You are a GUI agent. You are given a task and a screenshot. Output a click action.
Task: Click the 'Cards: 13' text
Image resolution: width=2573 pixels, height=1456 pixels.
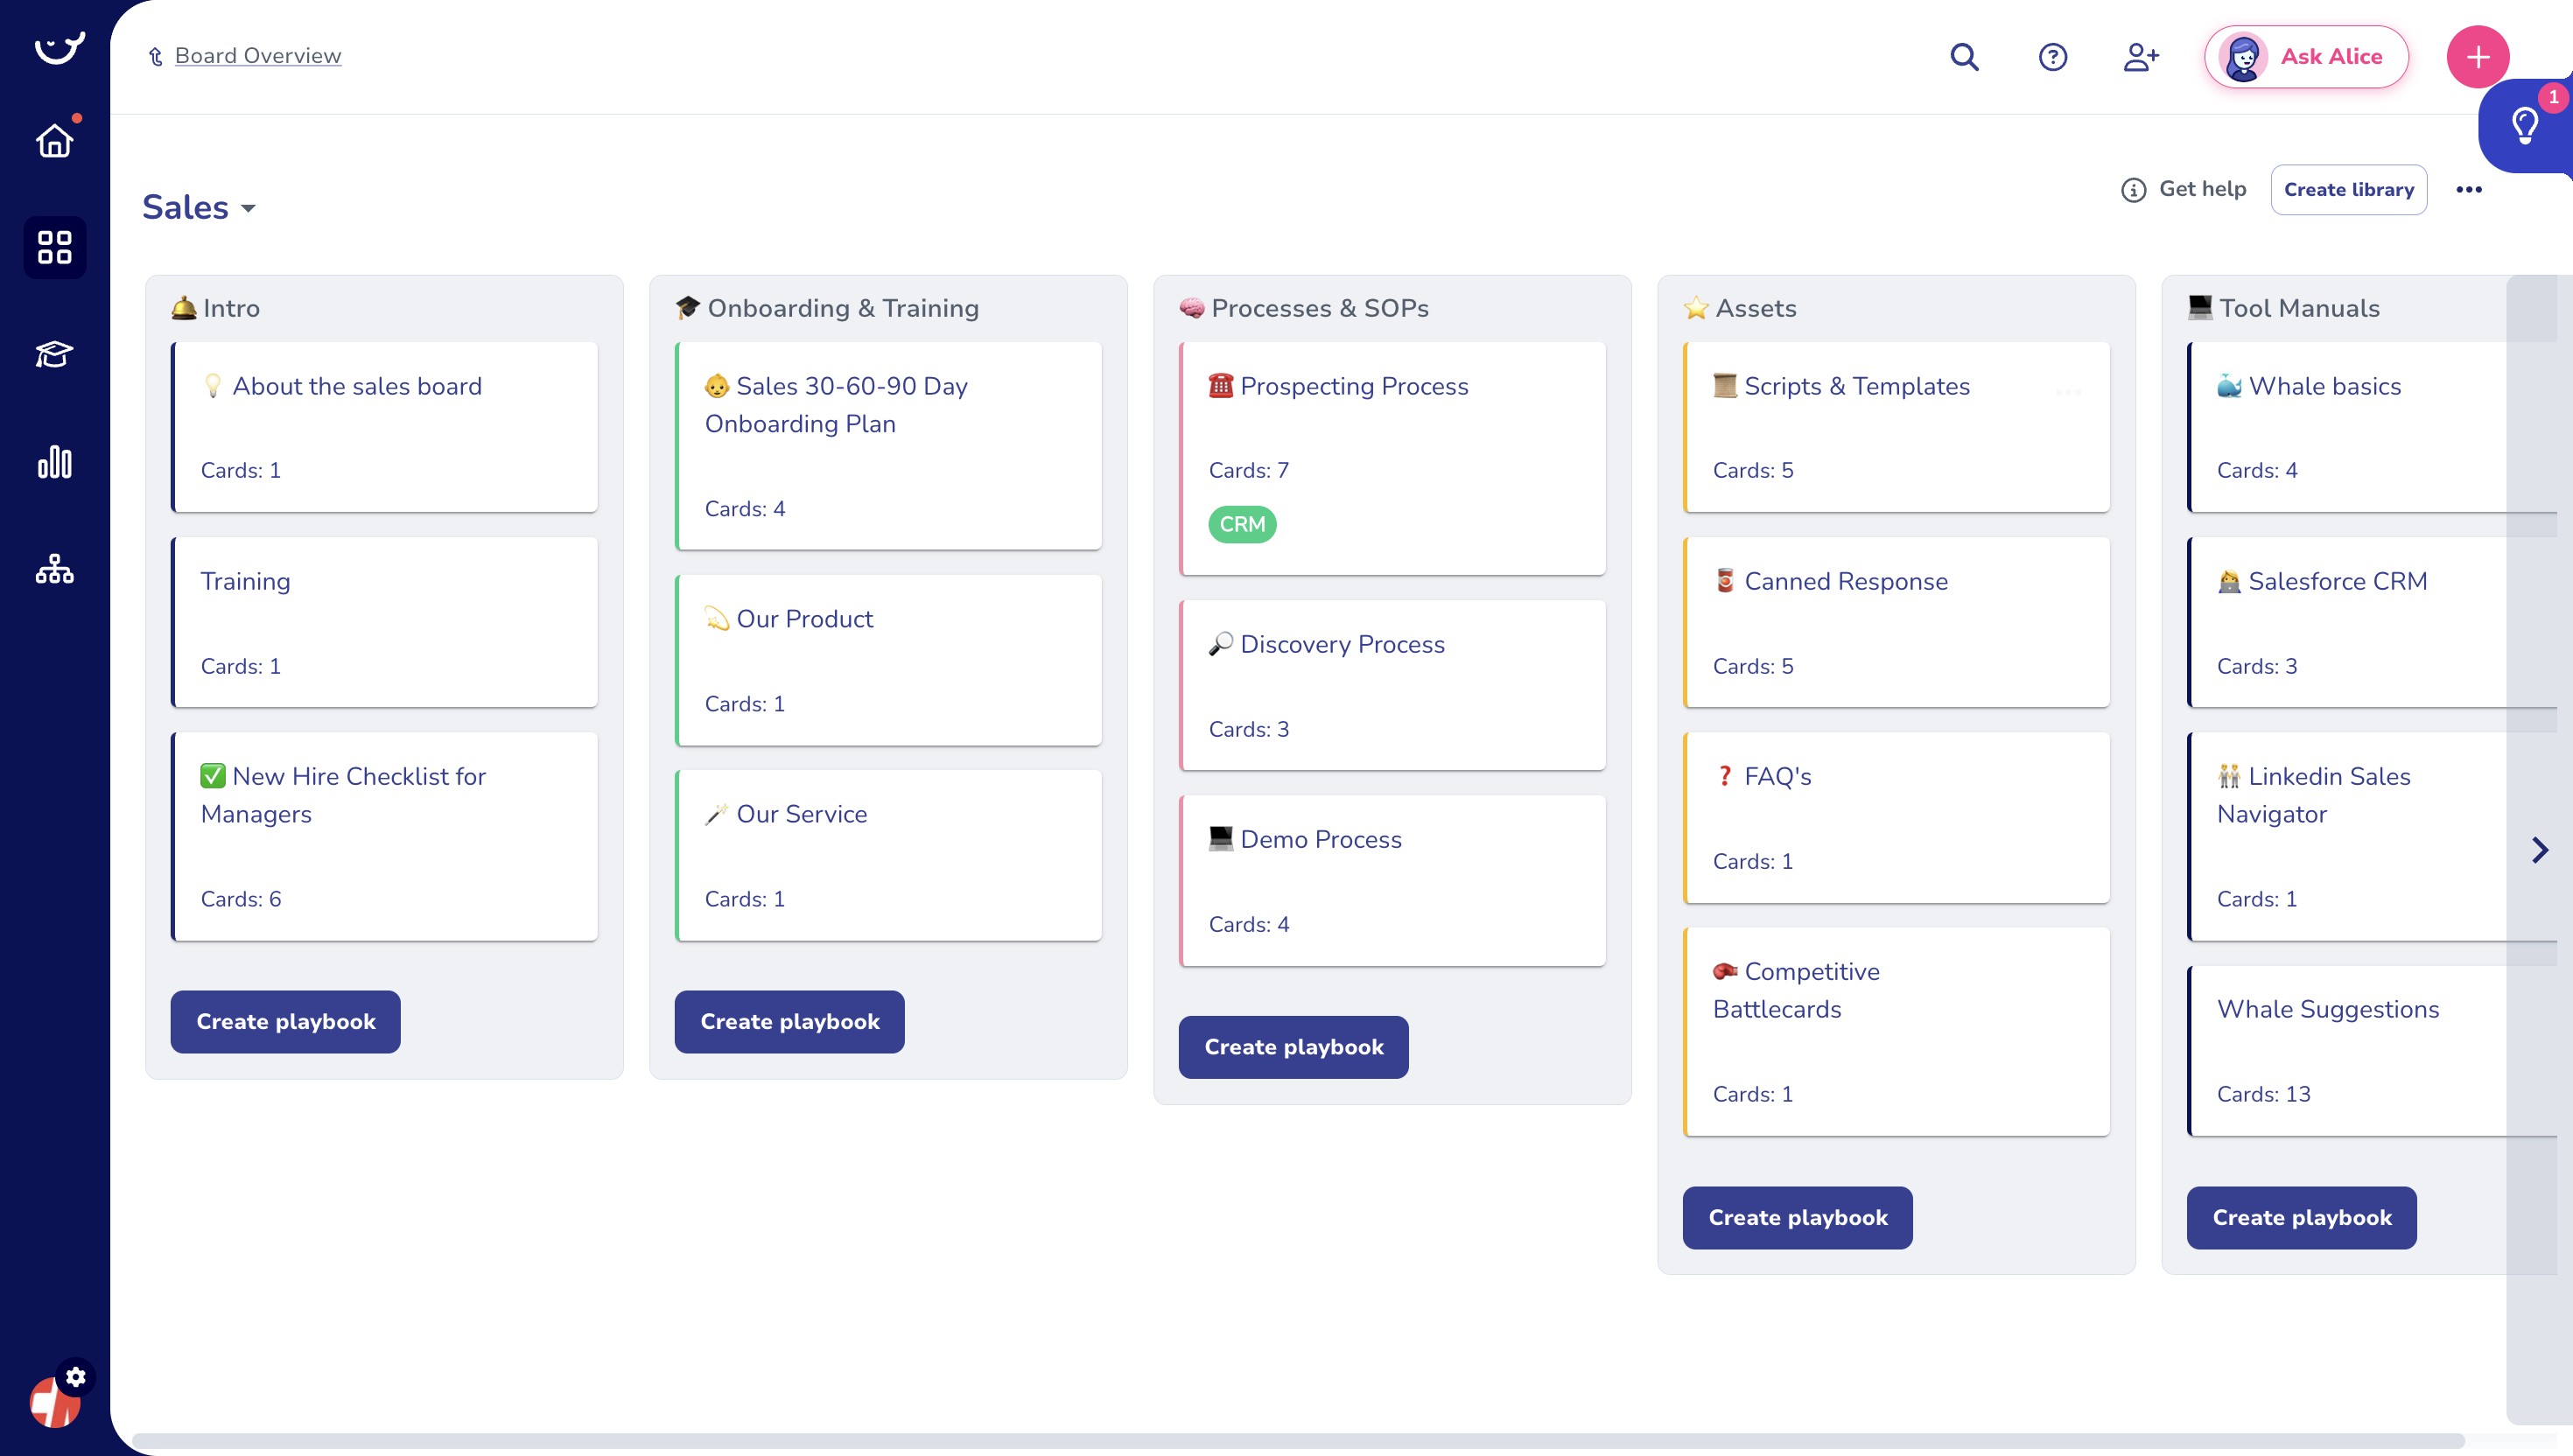tap(2263, 1094)
